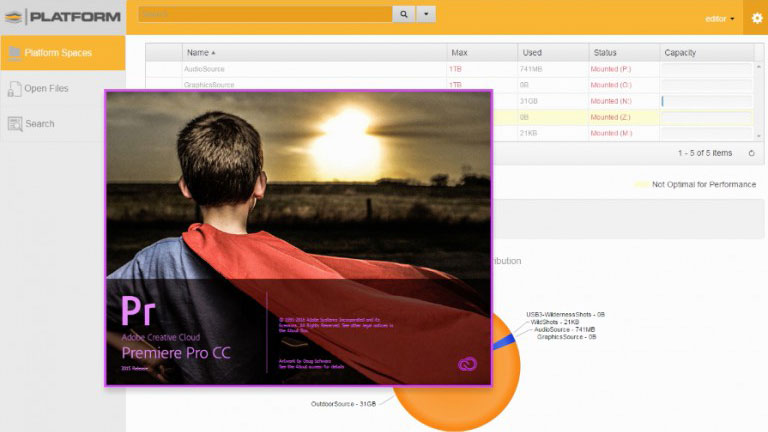Screen dimensions: 768x432
Task: Click the 21KB used value
Action: (x=528, y=133)
